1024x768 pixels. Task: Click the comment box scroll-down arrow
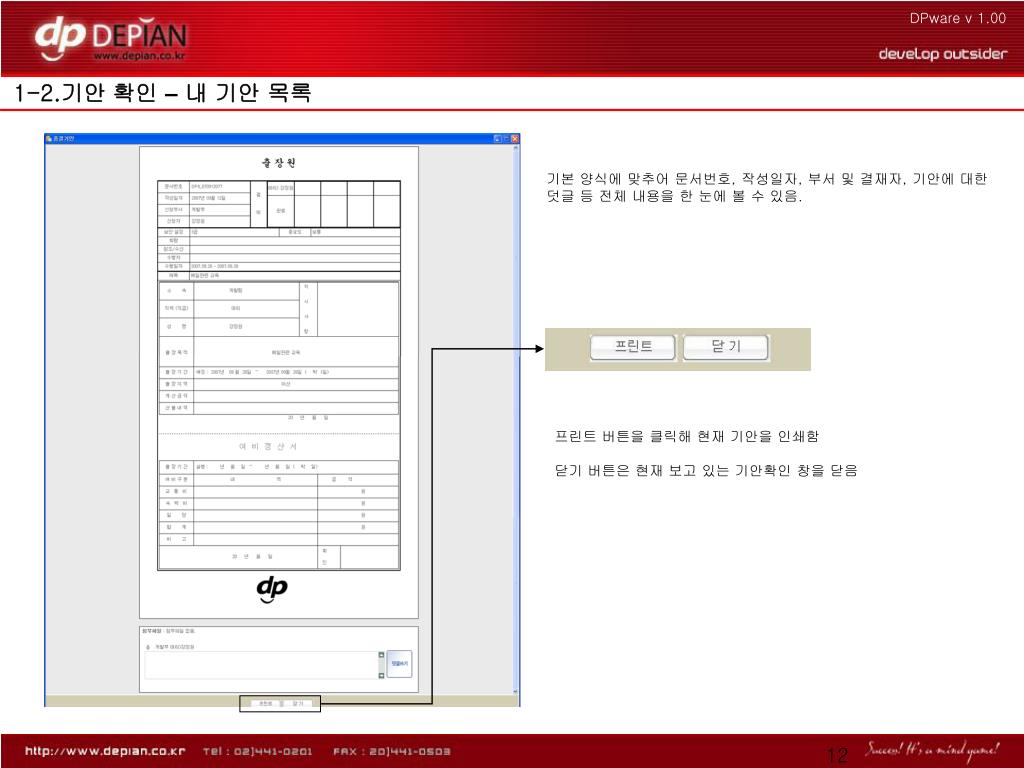pos(381,675)
